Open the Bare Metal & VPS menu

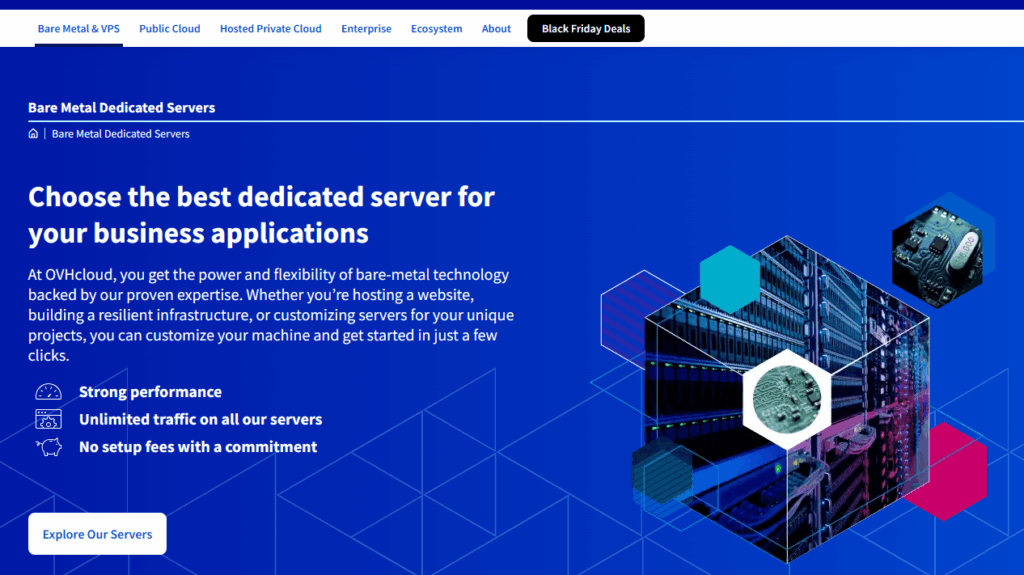[x=78, y=29]
